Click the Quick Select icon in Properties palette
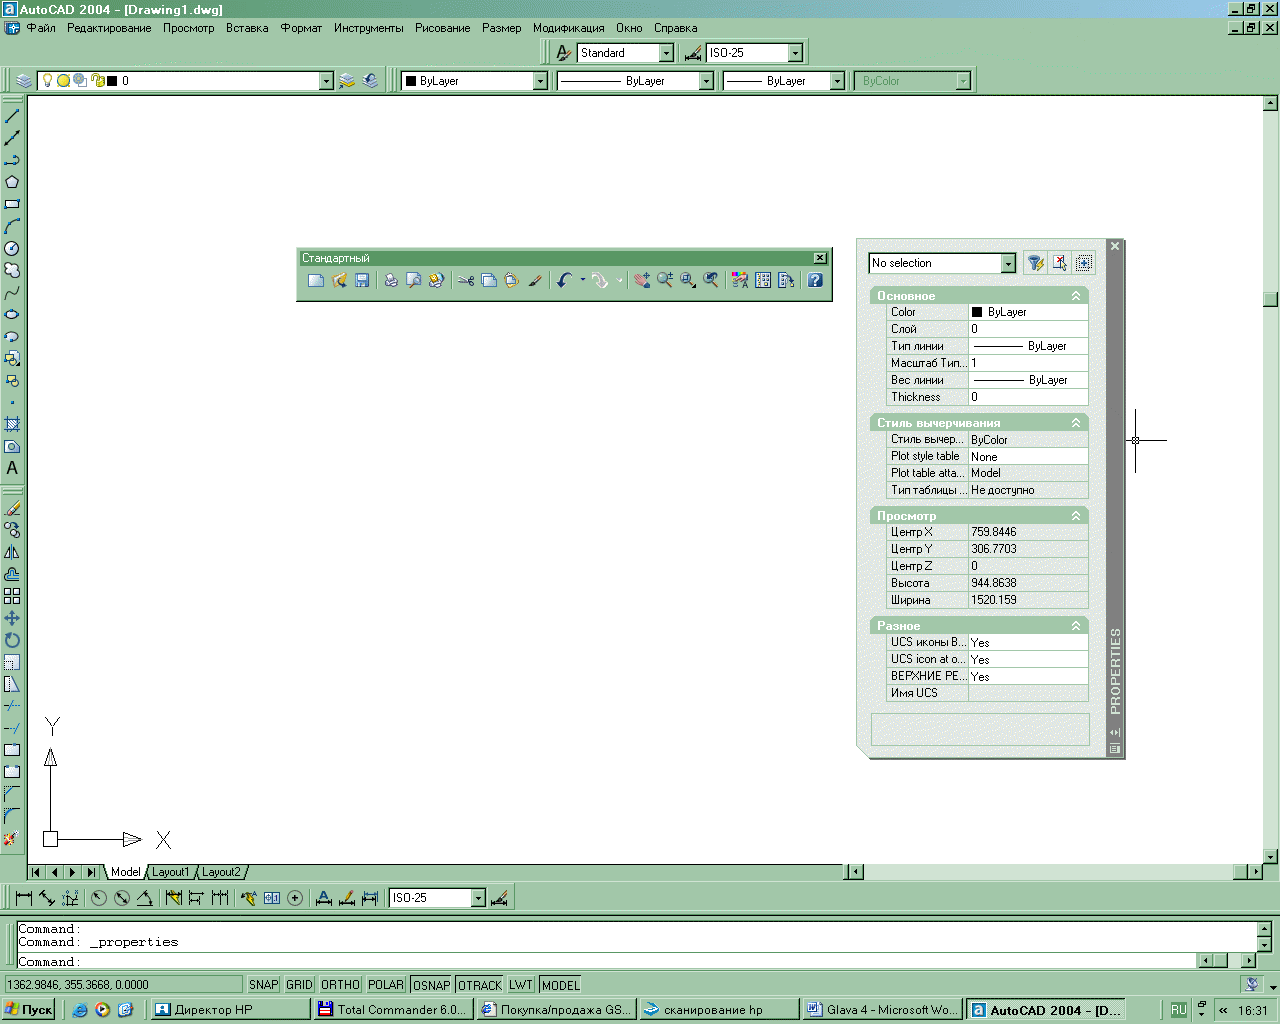The image size is (1280, 1024). tap(1036, 263)
